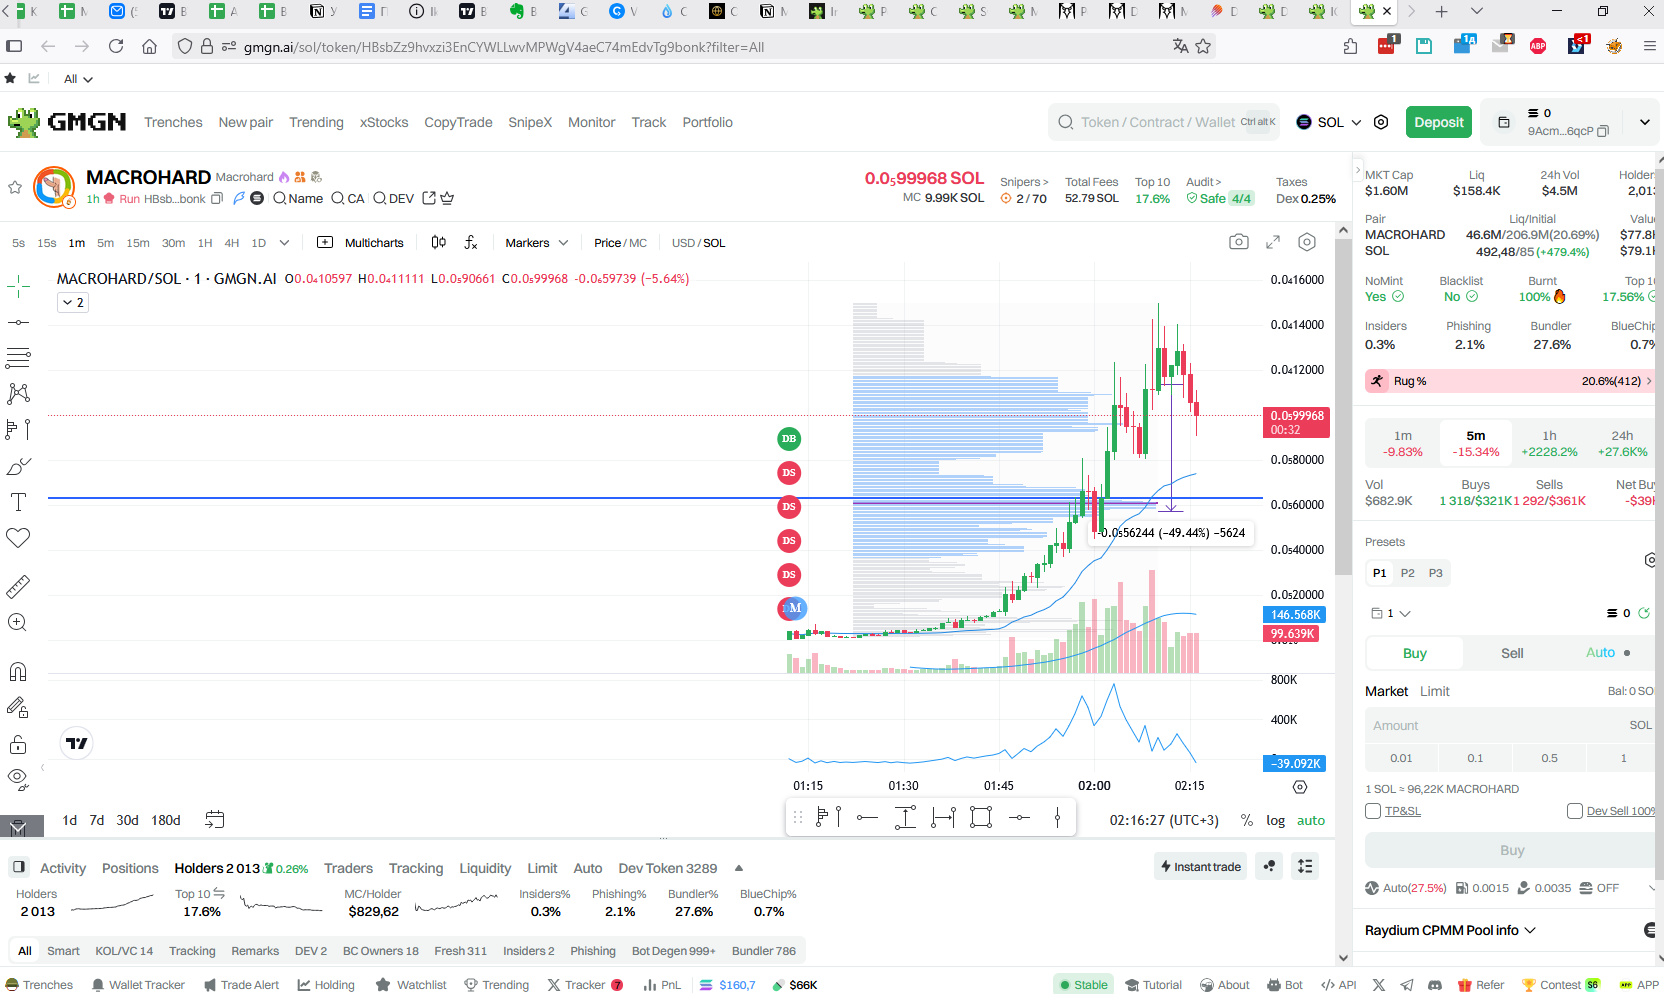Expand the Rug % details row

(x=1509, y=381)
